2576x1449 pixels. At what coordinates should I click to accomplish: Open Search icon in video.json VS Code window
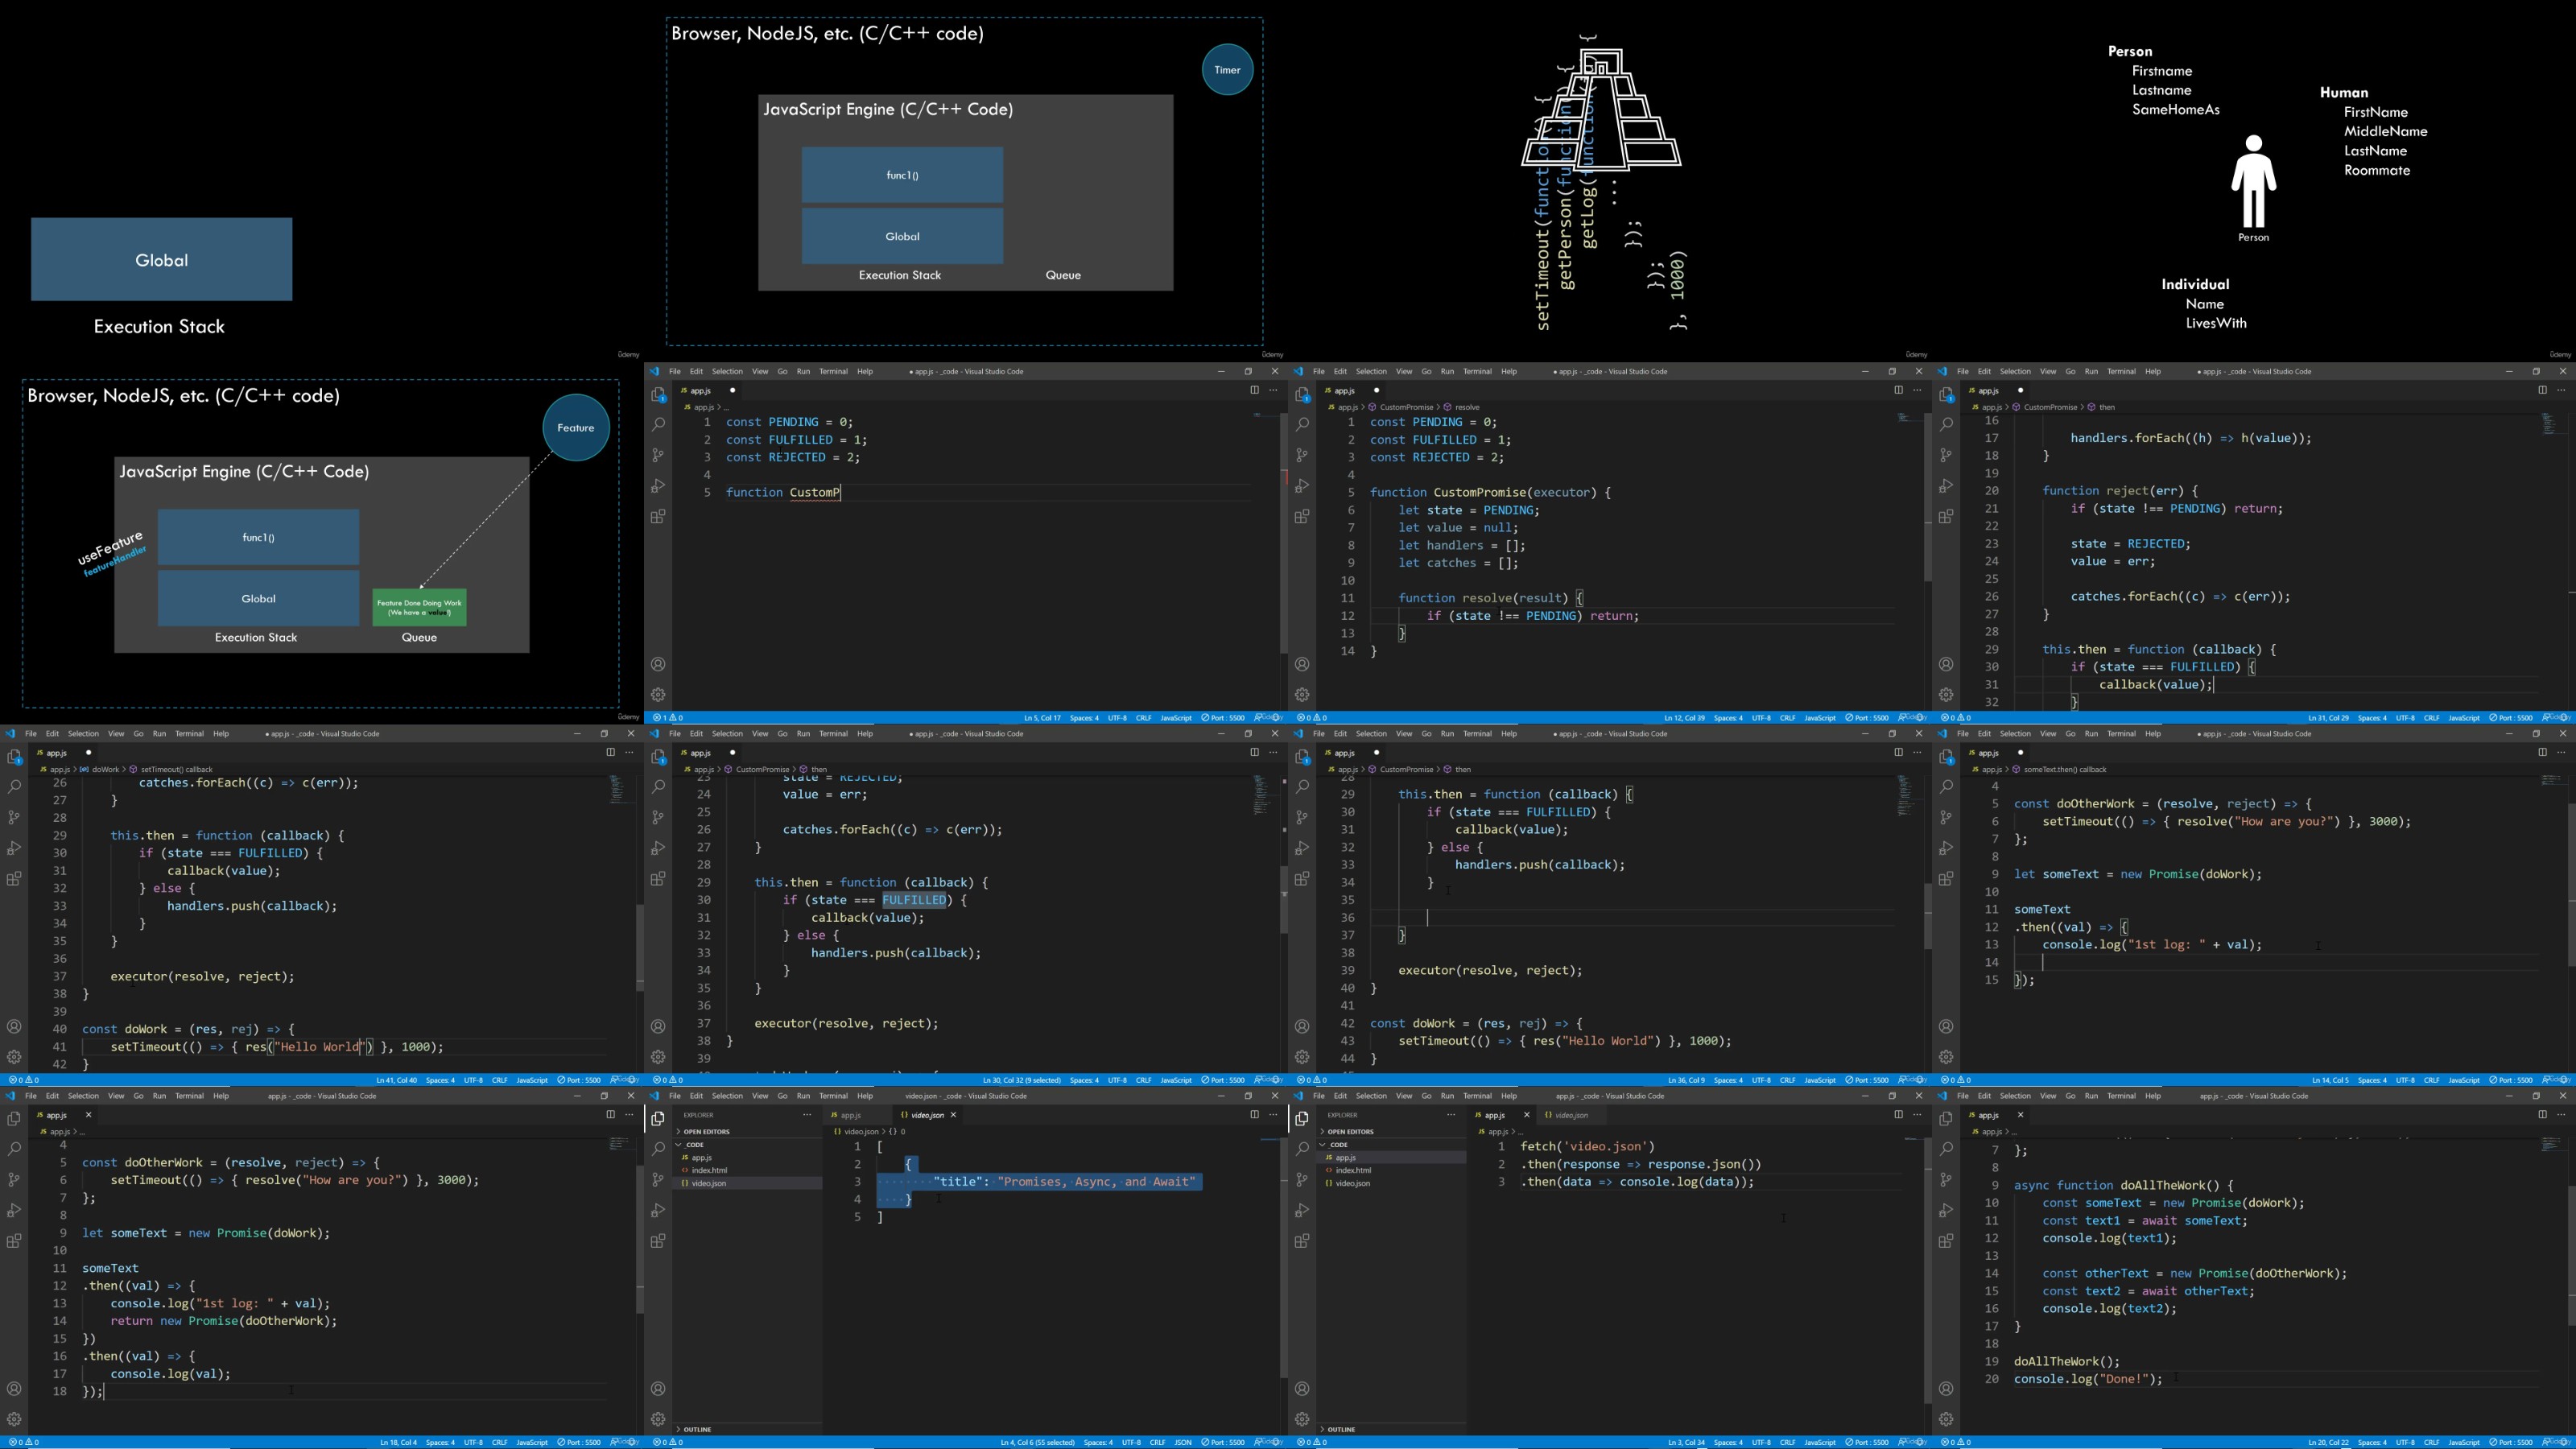(658, 1149)
